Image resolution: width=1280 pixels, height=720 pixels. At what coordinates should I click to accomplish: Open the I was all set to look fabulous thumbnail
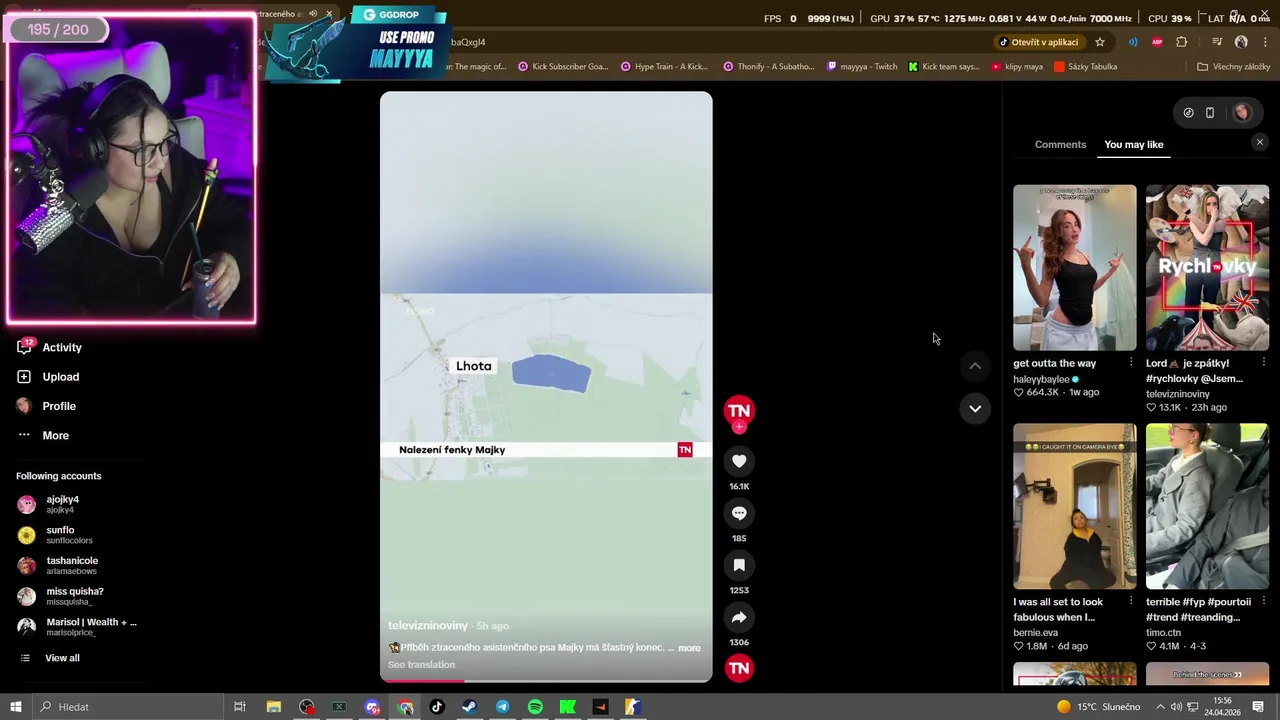(x=1075, y=506)
